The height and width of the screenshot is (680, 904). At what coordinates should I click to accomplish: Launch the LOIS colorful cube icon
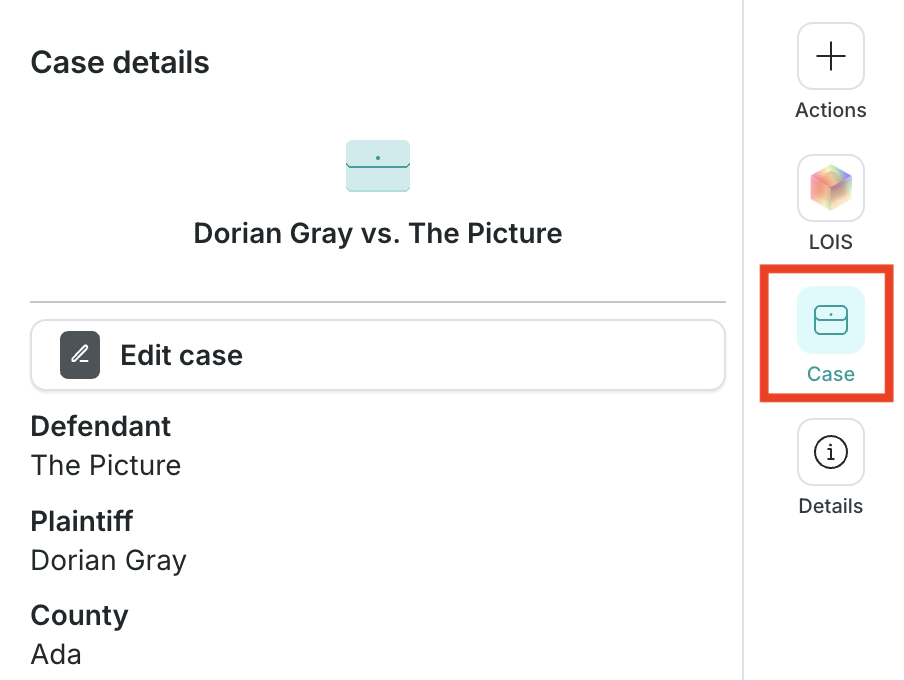point(830,187)
